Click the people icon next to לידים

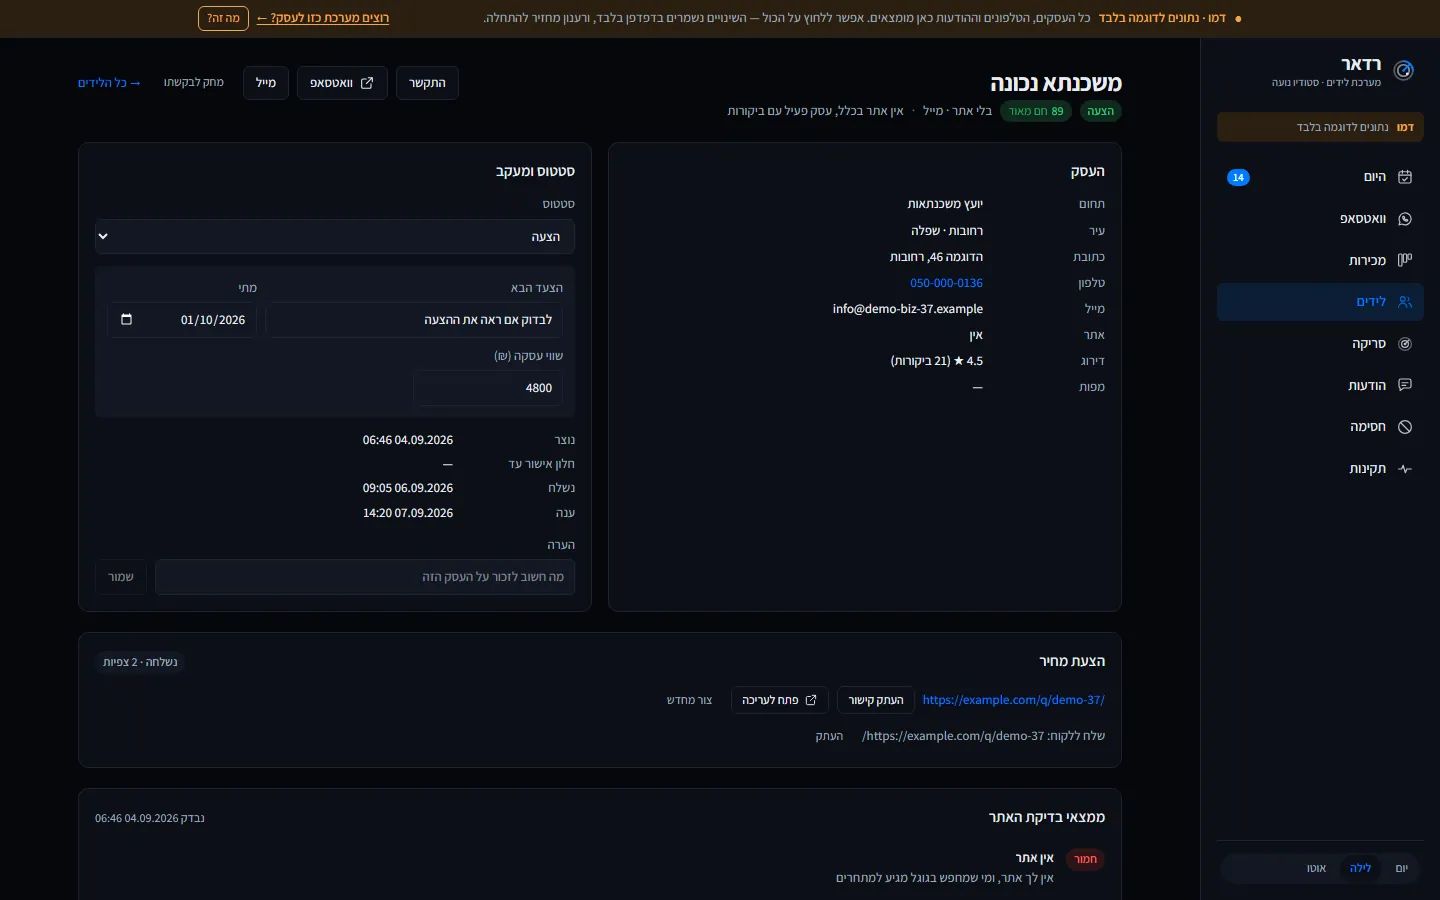coord(1405,302)
